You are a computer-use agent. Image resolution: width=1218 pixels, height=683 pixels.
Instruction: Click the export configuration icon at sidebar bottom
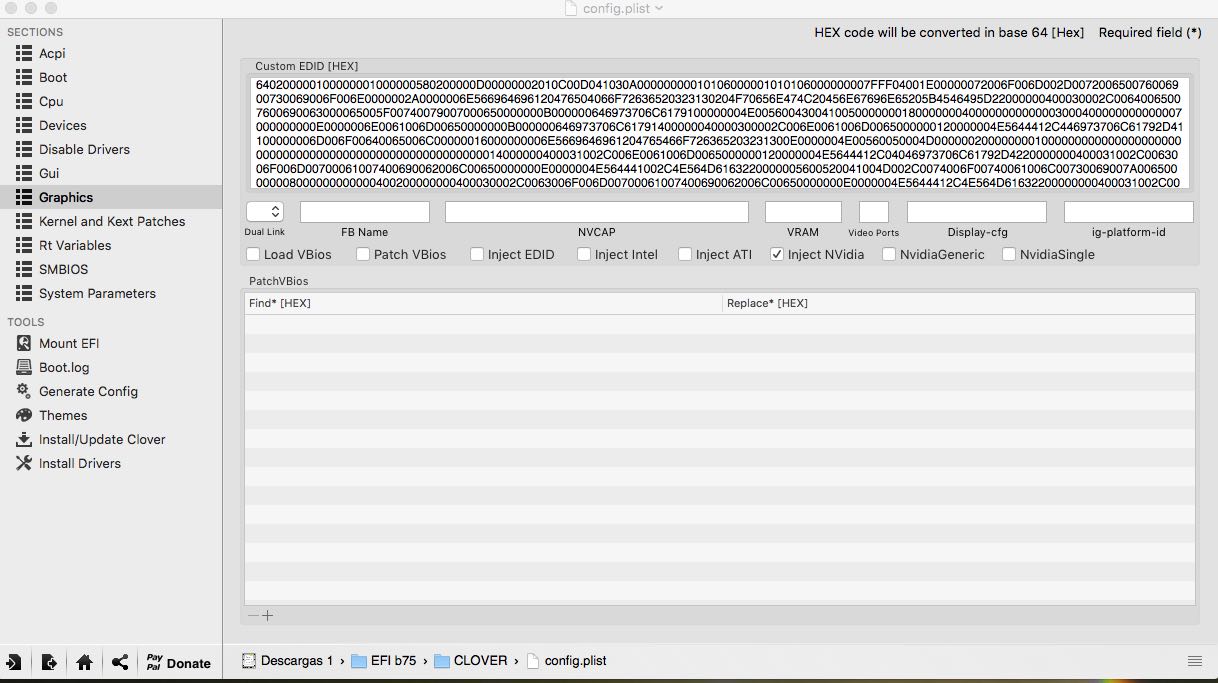48,662
